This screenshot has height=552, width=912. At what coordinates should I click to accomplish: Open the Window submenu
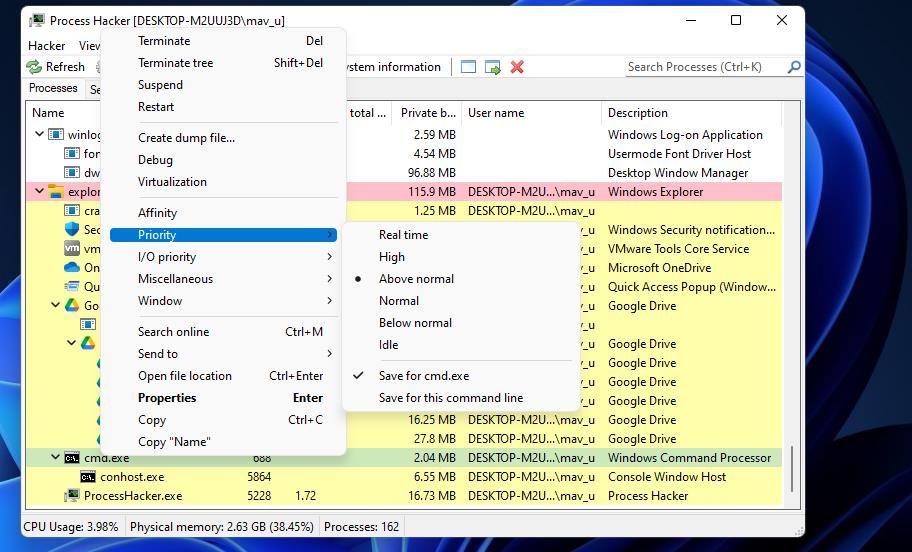point(223,301)
